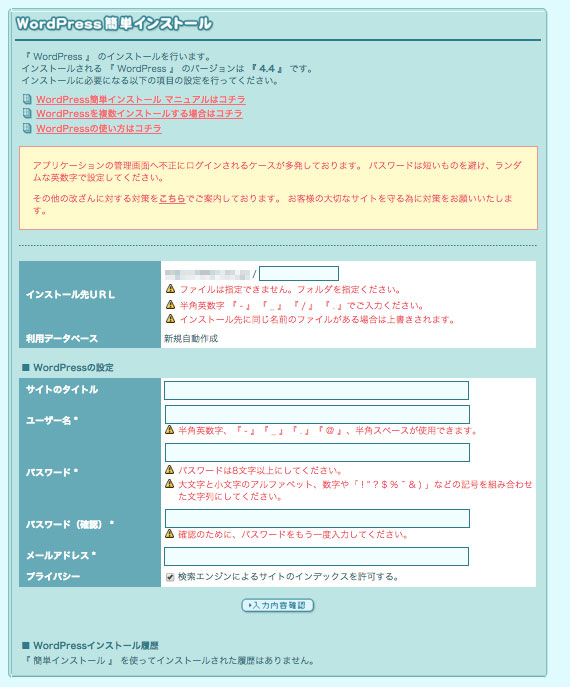The height and width of the screenshot is (687, 570).
Task: Focus the install URL folder input field
Action: tap(299, 273)
